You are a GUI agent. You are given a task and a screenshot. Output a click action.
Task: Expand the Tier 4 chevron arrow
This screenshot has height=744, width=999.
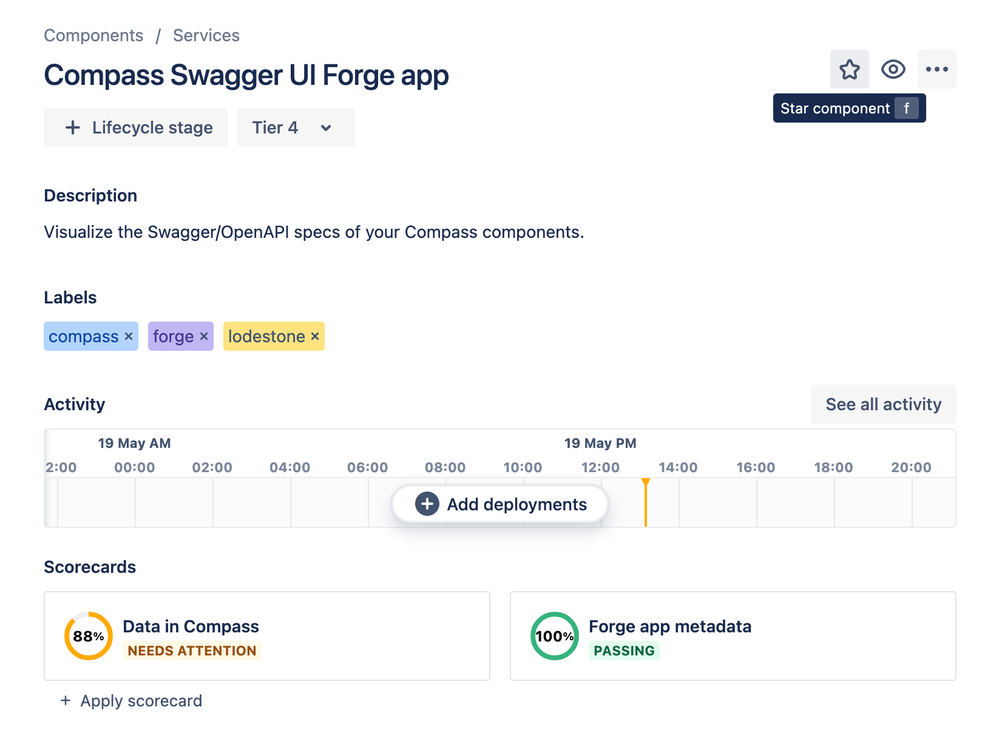[326, 128]
